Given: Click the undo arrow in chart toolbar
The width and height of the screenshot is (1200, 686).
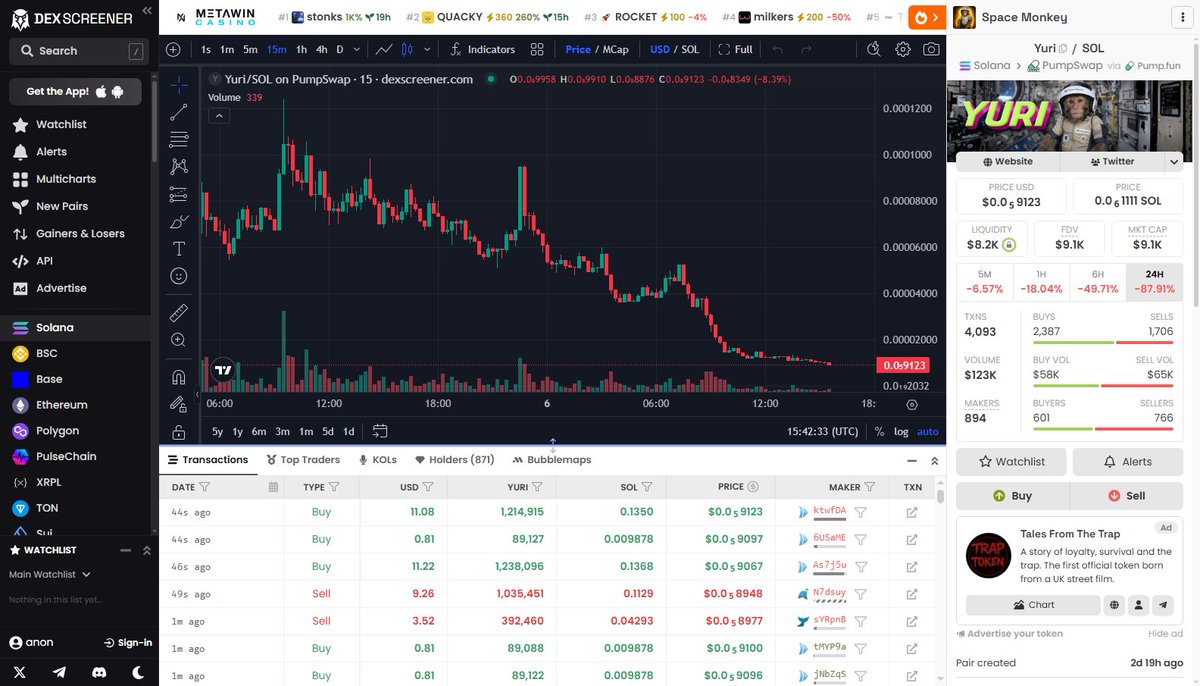Looking at the screenshot, I should [778, 49].
